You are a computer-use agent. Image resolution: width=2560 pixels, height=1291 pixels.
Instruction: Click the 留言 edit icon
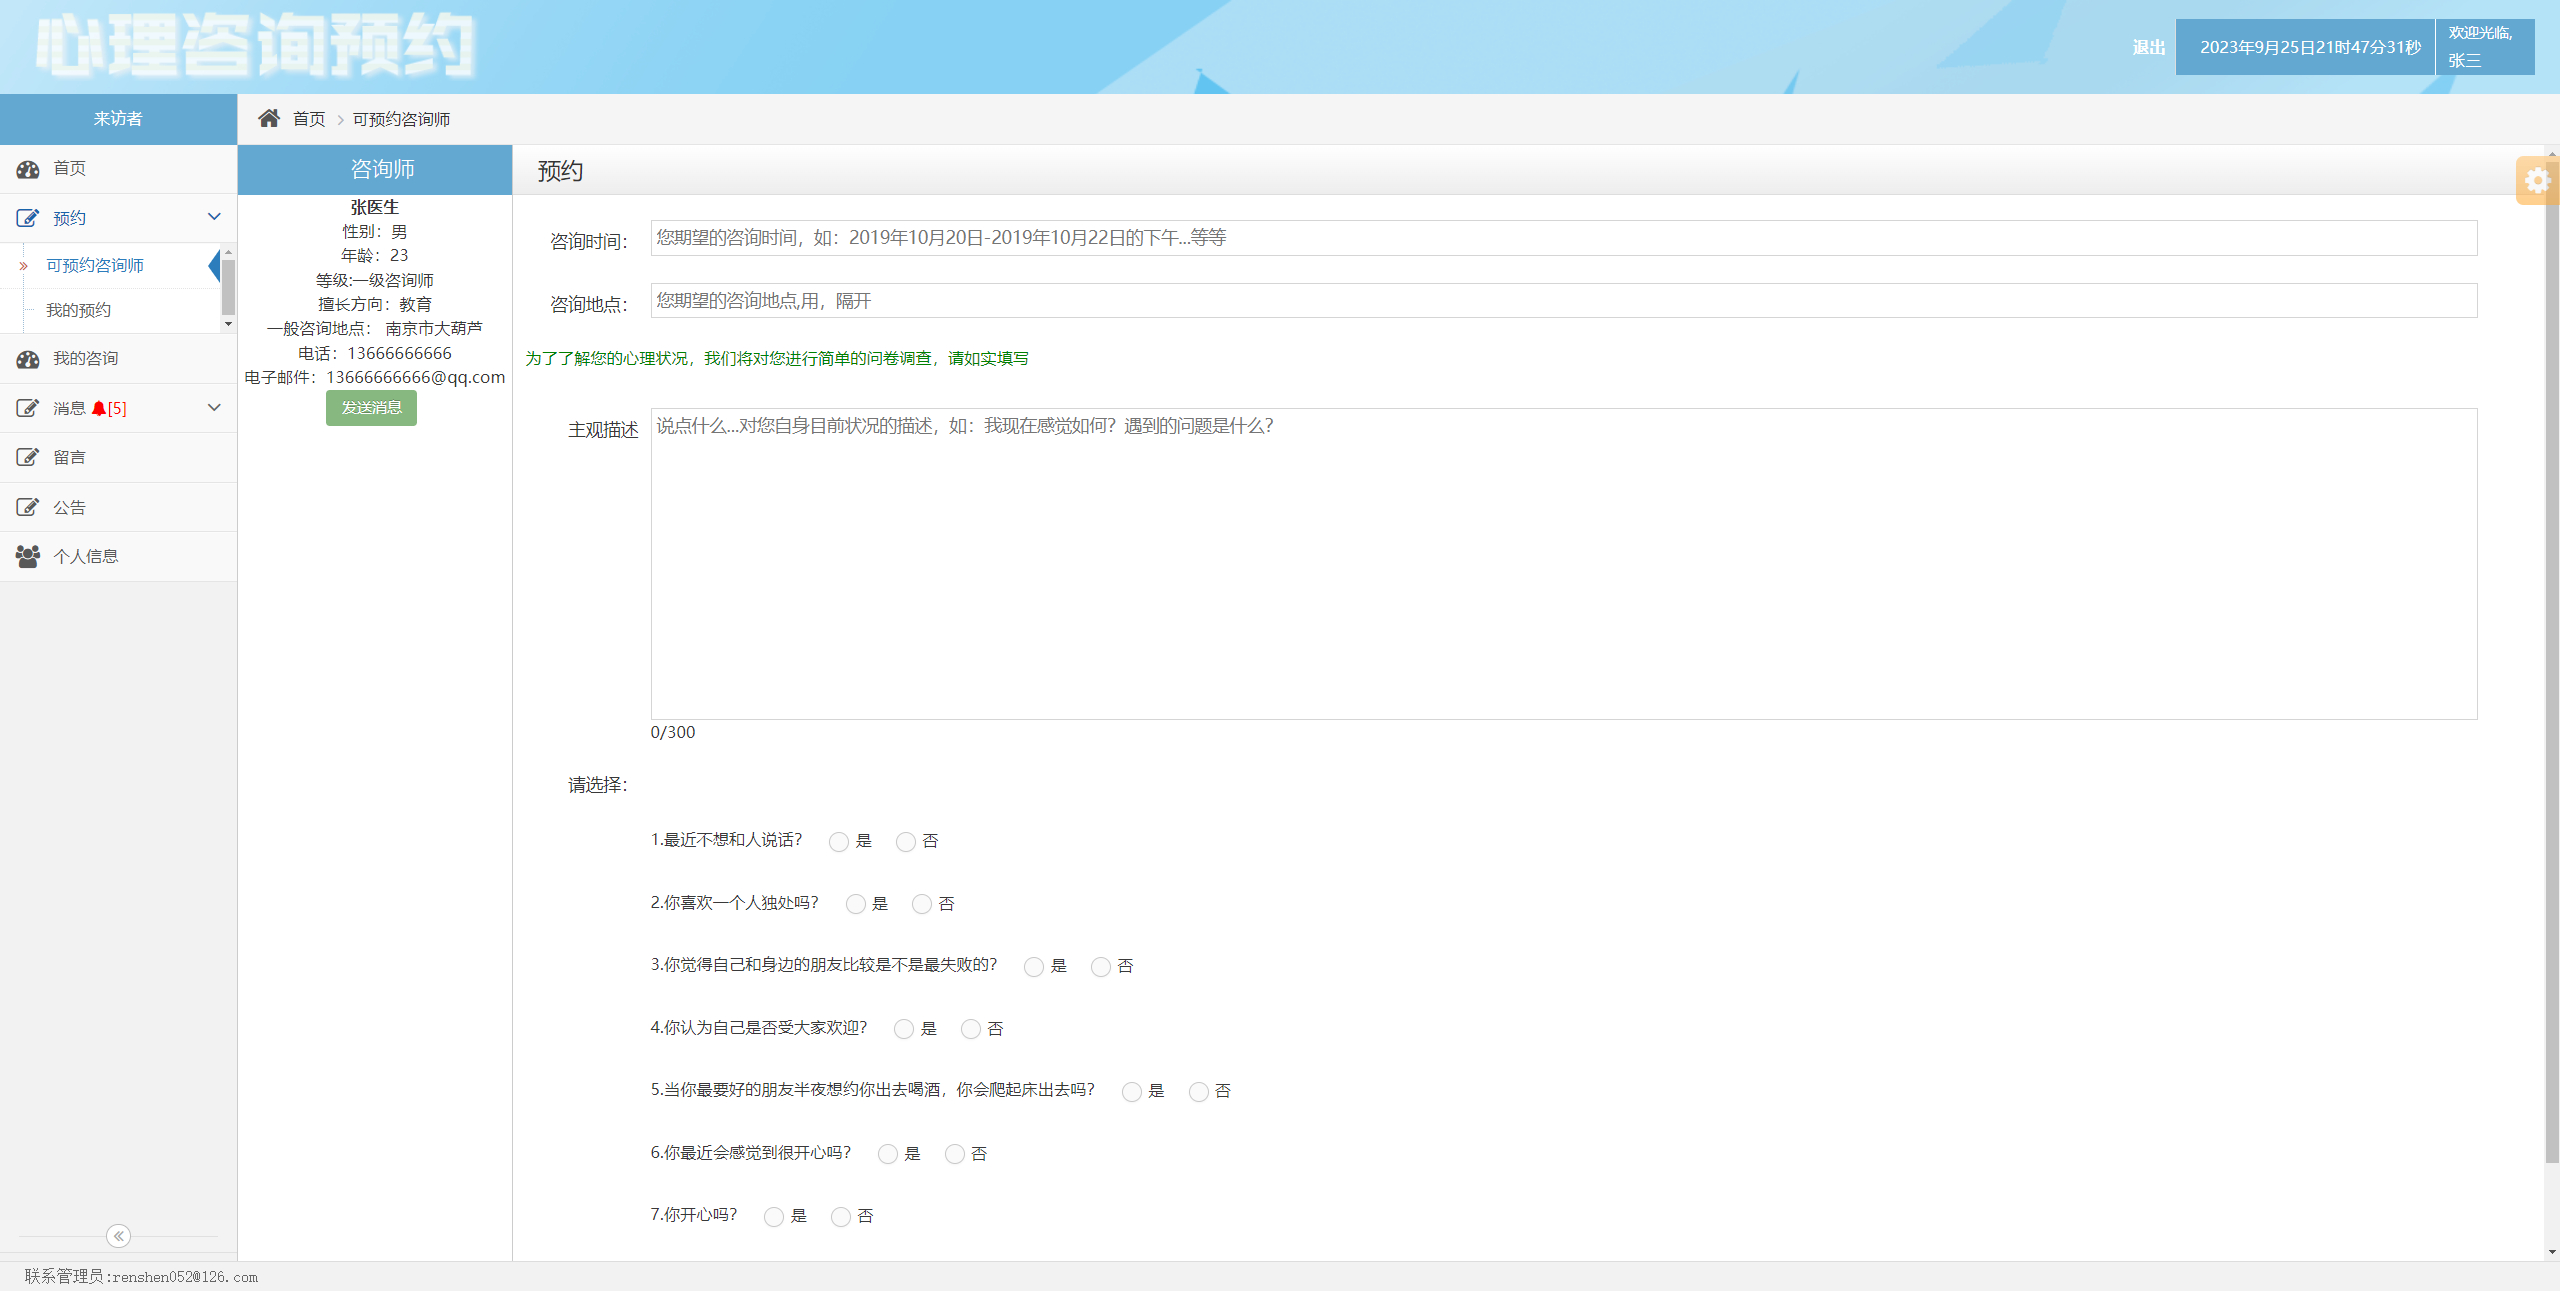[x=28, y=458]
